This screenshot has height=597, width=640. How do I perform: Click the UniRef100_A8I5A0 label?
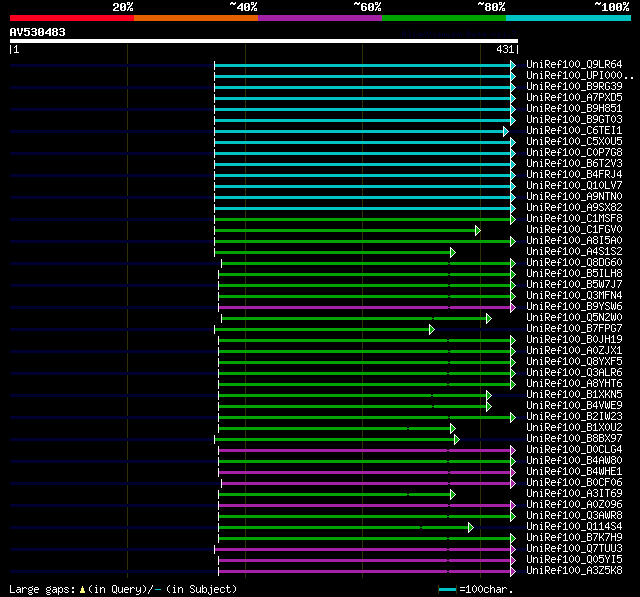coord(574,241)
